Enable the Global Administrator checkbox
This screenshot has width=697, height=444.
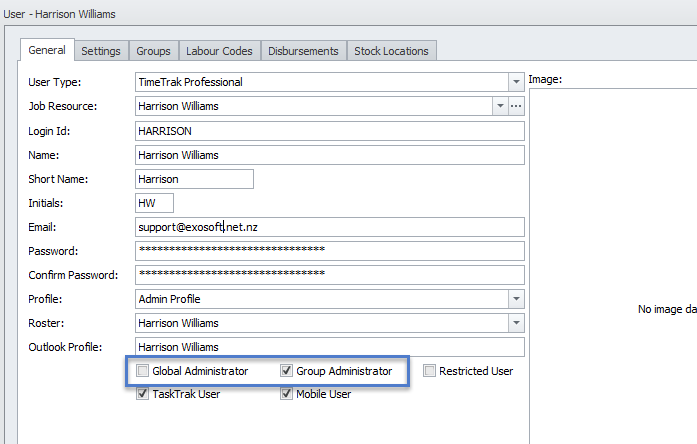143,371
